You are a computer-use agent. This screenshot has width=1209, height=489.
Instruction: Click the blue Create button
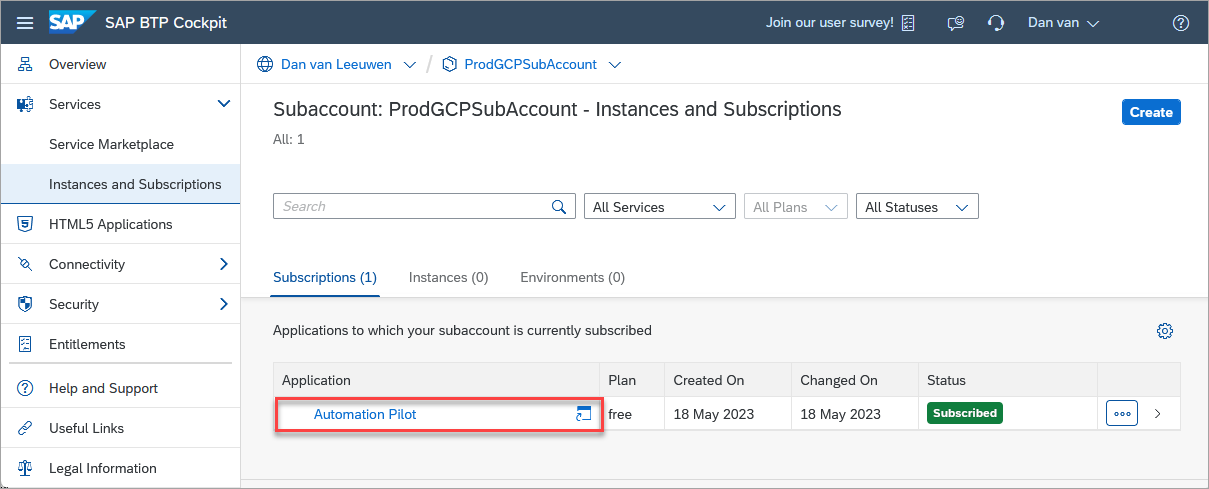click(x=1151, y=112)
